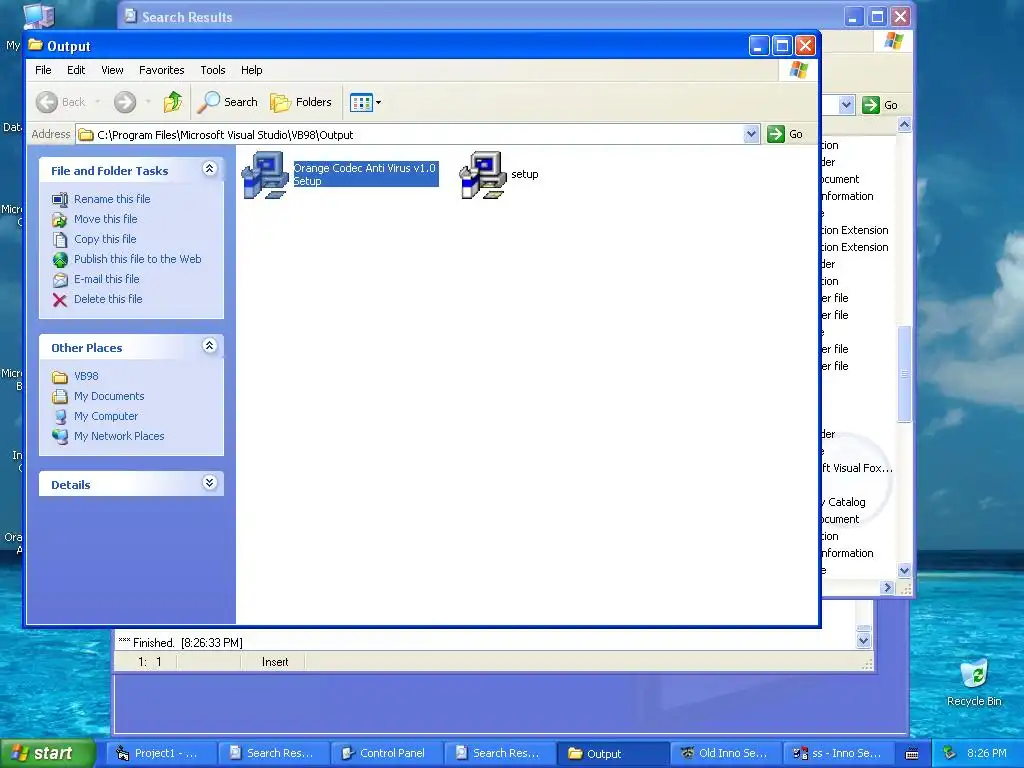Screen dimensions: 1024x768
Task: Open My Network Places link
Action: pos(119,436)
